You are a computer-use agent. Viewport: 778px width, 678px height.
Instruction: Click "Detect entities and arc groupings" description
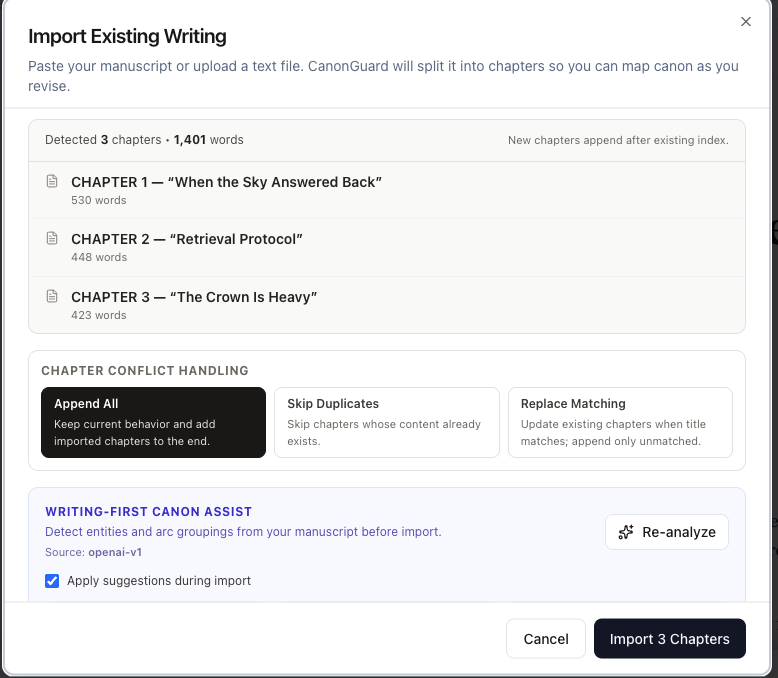tap(243, 532)
